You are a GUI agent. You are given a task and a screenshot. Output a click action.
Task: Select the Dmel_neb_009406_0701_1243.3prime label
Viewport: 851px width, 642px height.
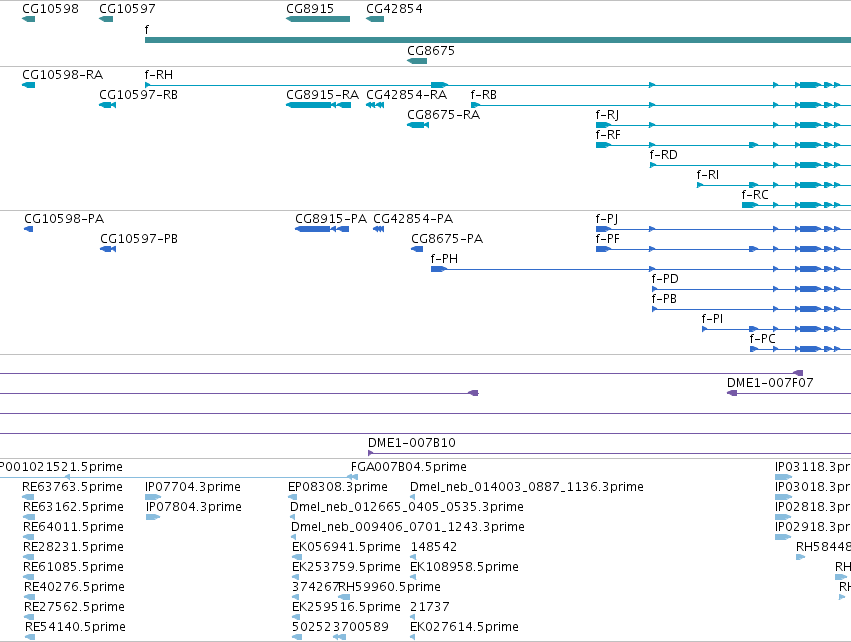[x=408, y=527]
